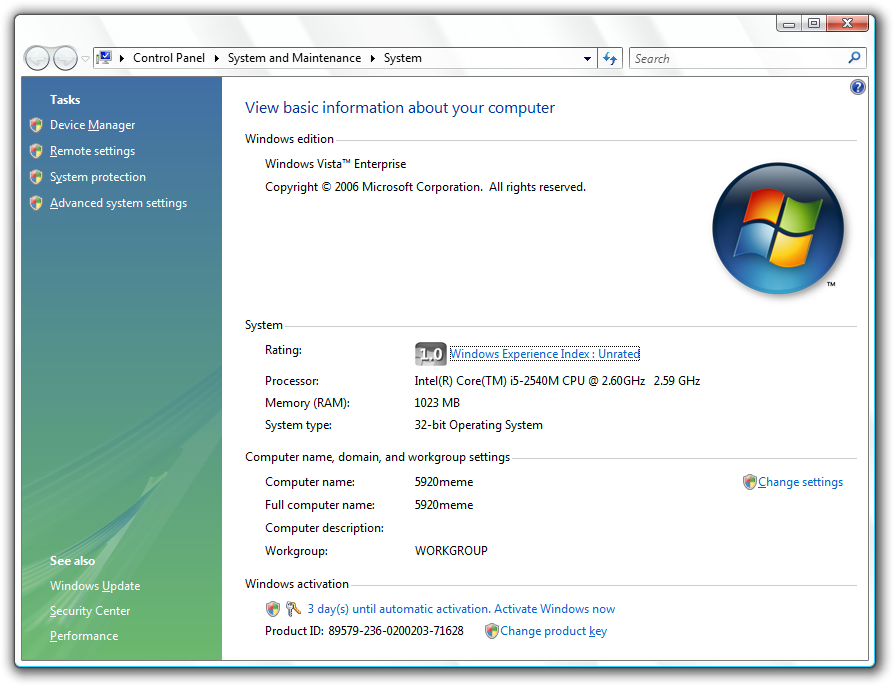The image size is (894, 686).
Task: Open Device Manager from Tasks
Action: pos(92,125)
